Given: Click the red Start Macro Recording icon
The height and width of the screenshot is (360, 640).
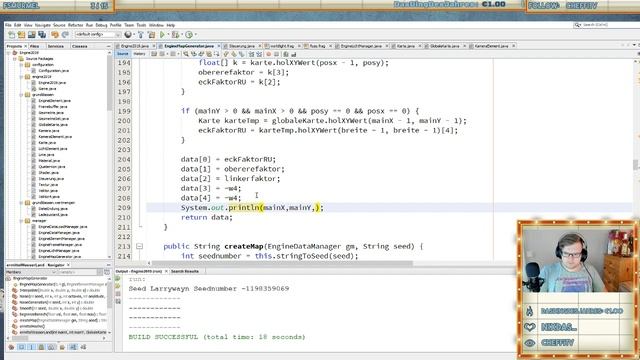Looking at the screenshot, I should [x=269, y=54].
